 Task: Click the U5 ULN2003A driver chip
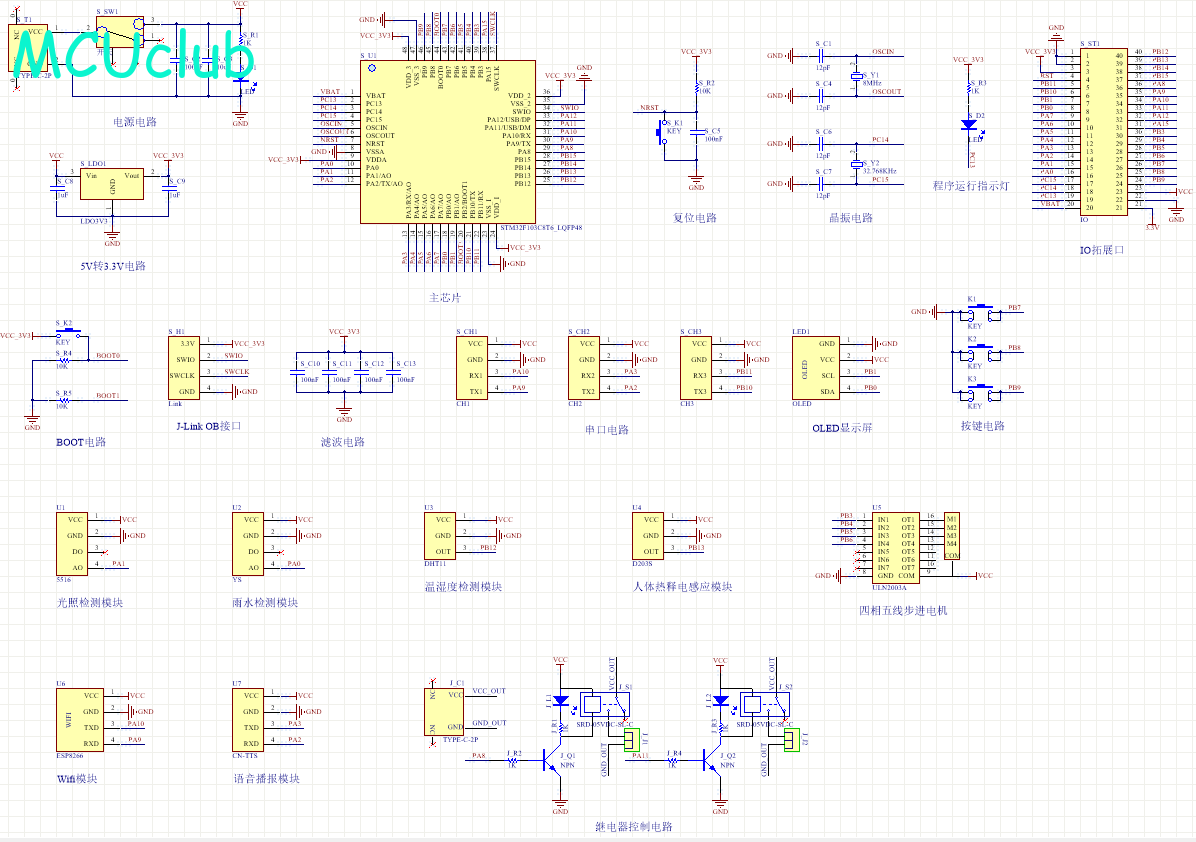pyautogui.click(x=896, y=548)
